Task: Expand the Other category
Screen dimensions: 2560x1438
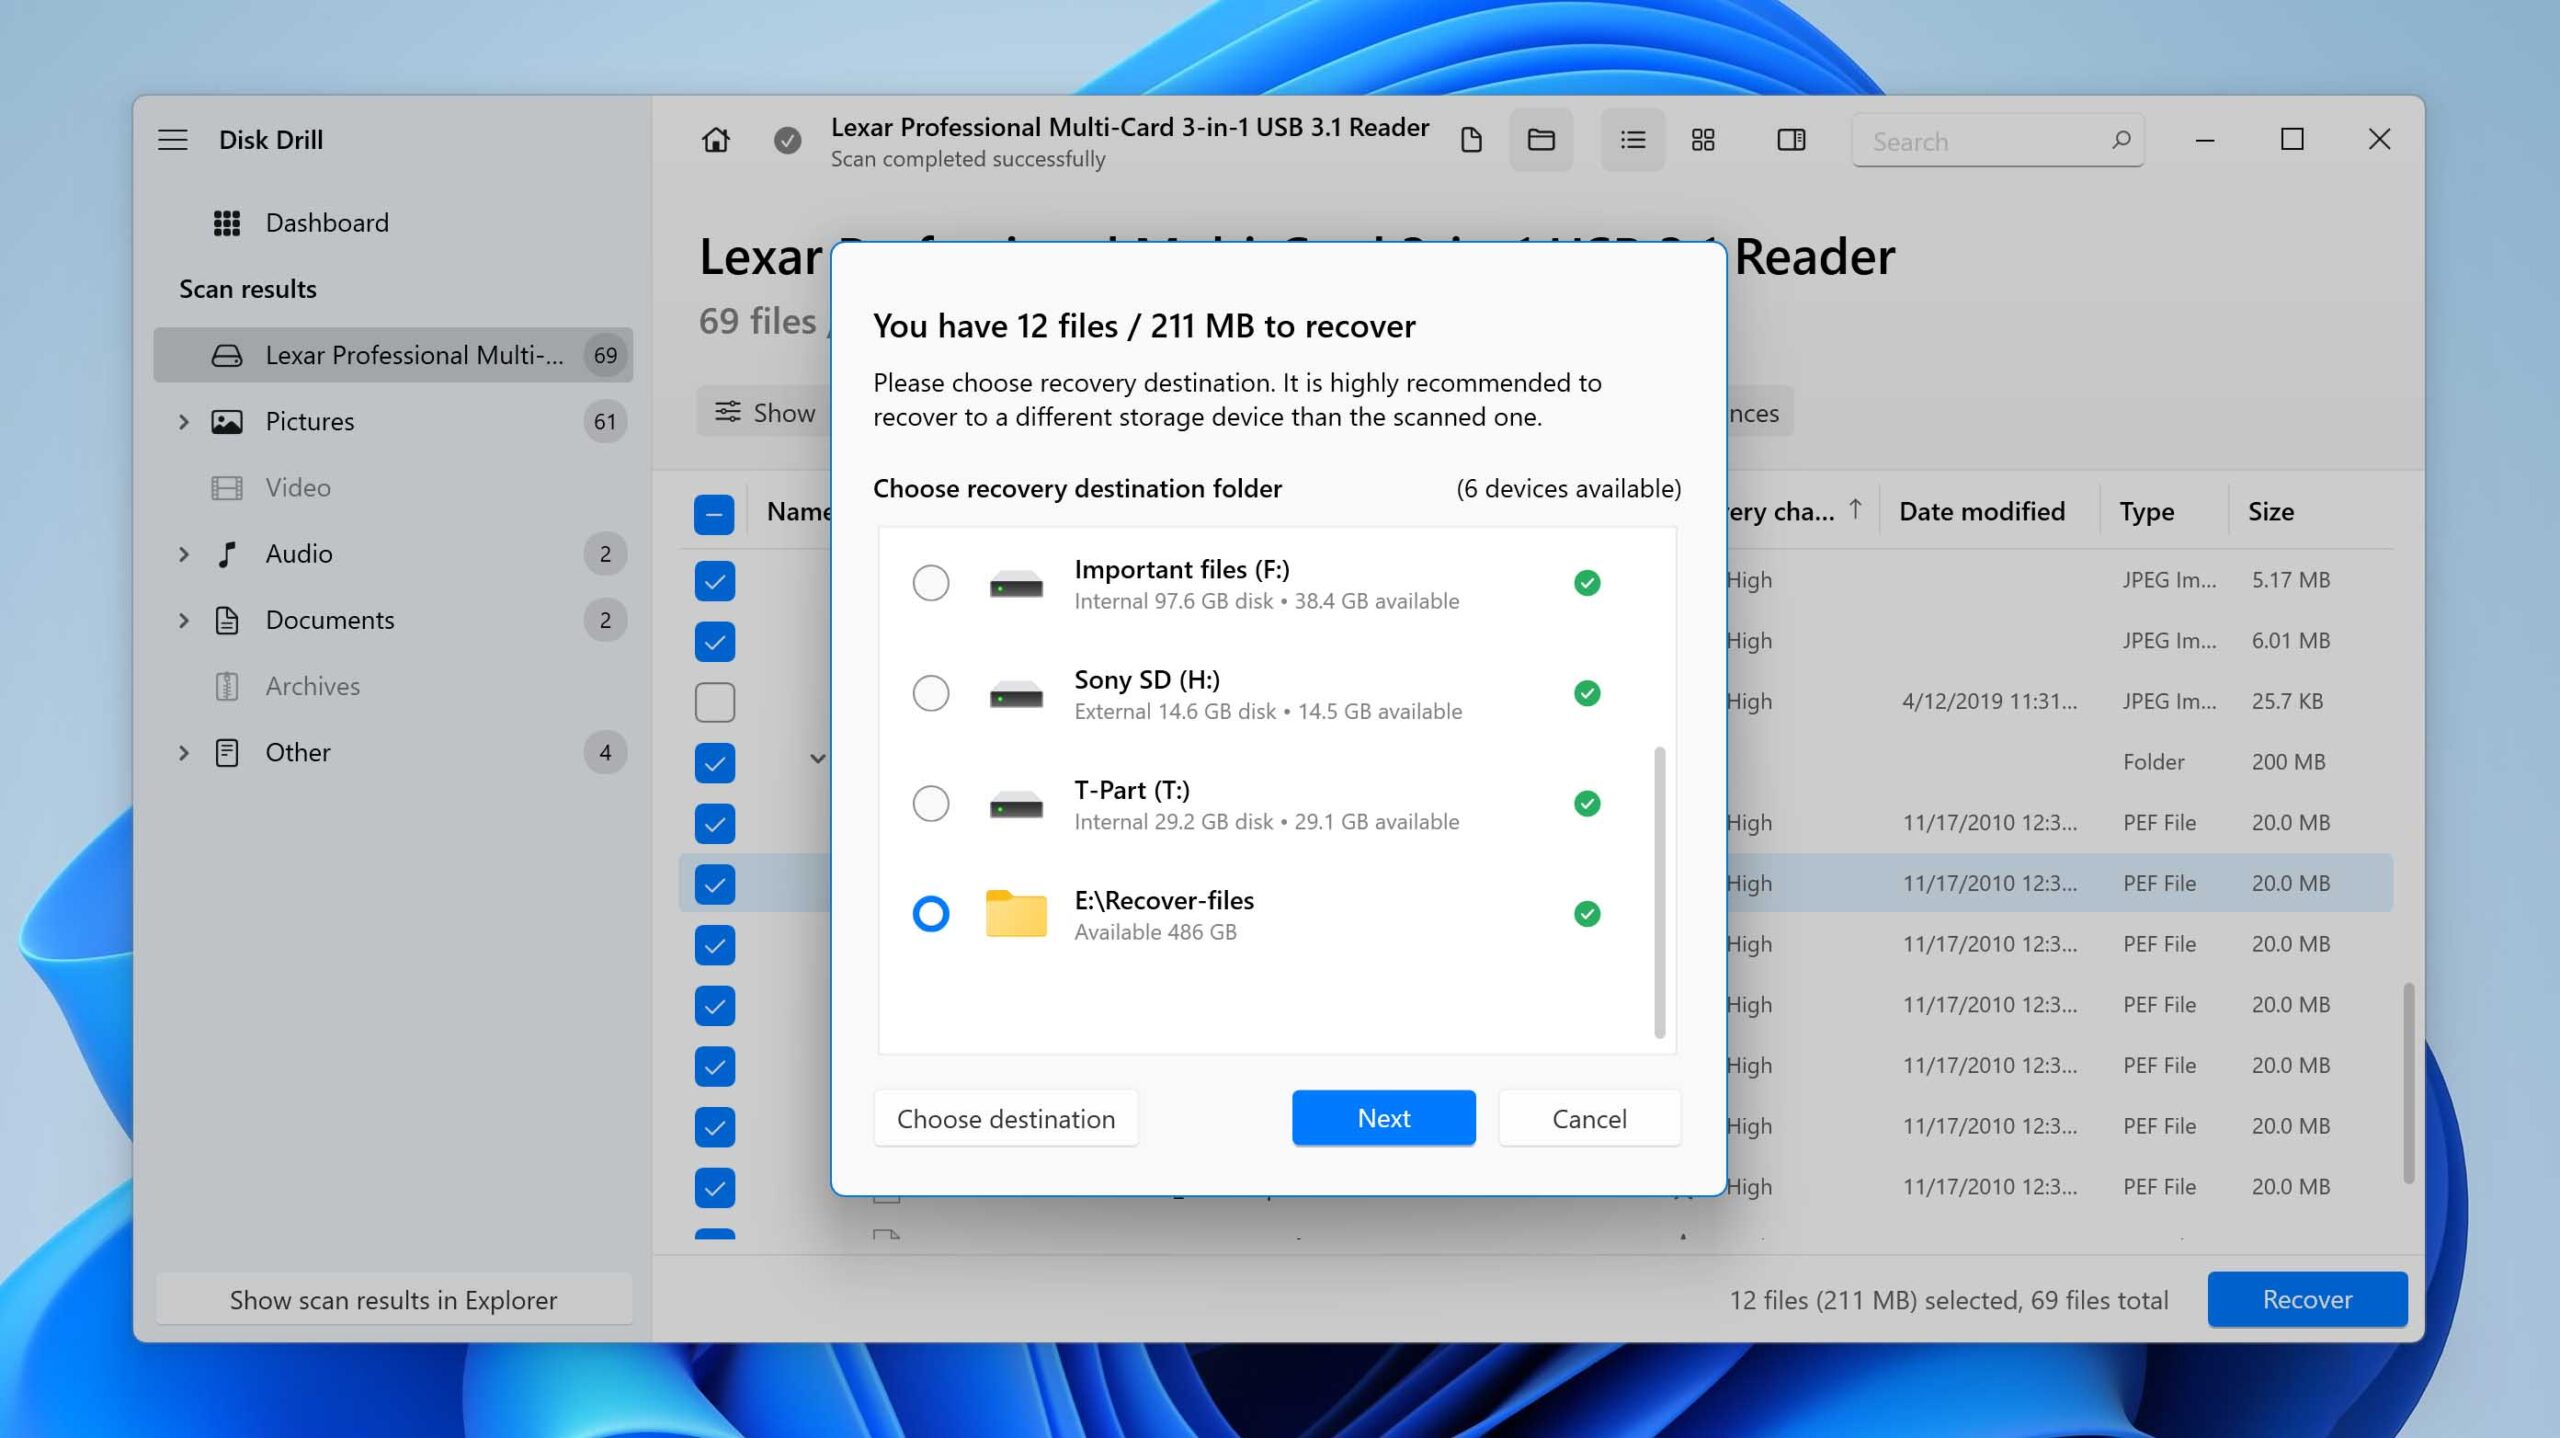Action: pyautogui.click(x=184, y=752)
